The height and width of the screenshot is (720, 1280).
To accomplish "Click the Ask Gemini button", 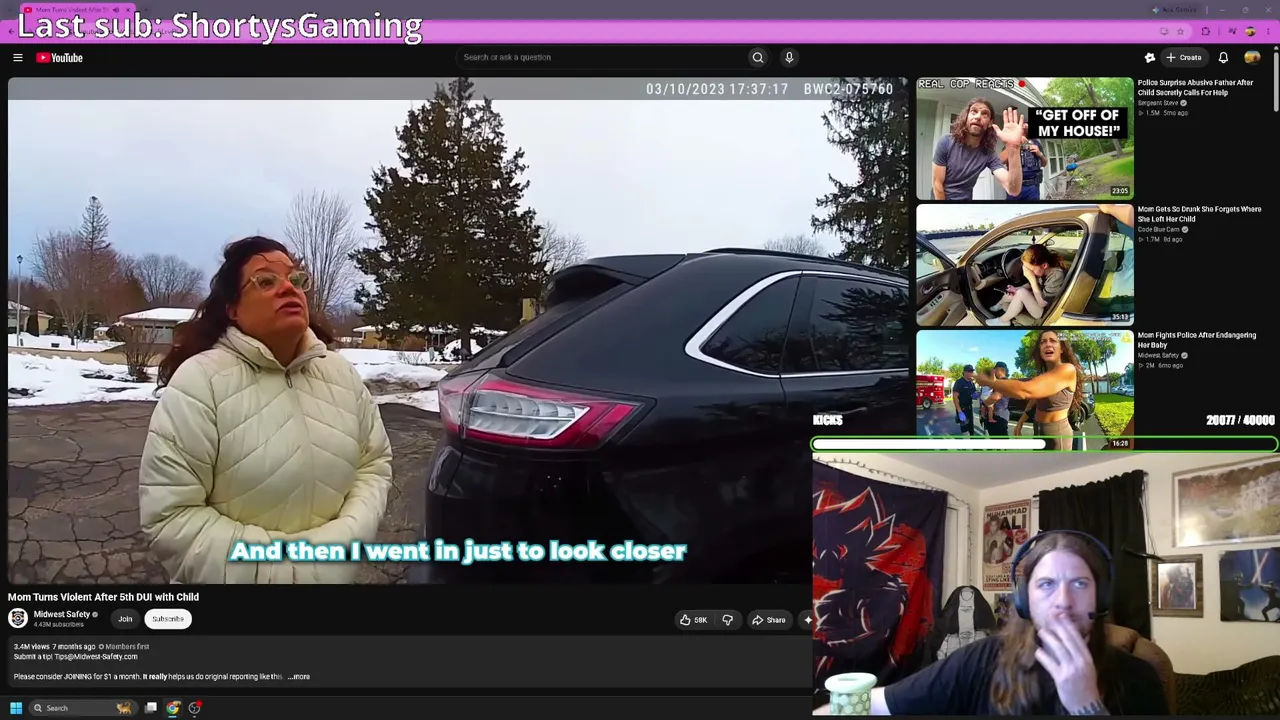I will (x=1175, y=10).
